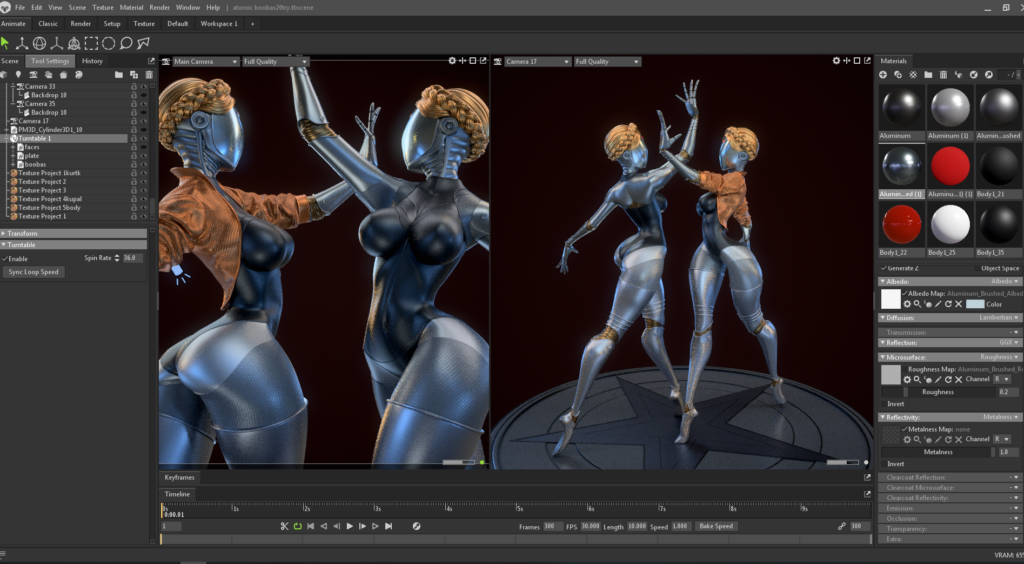
Task: Open the Render menu
Action: 159,7
